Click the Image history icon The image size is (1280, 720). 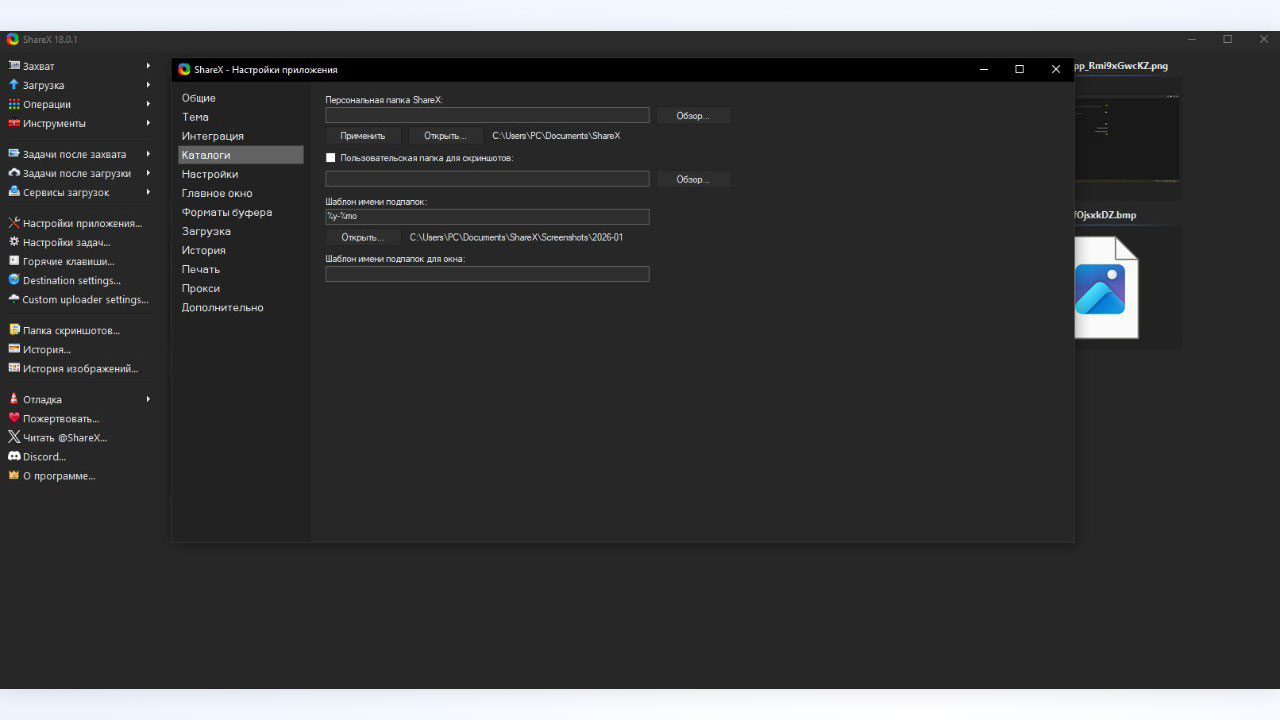[x=14, y=368]
